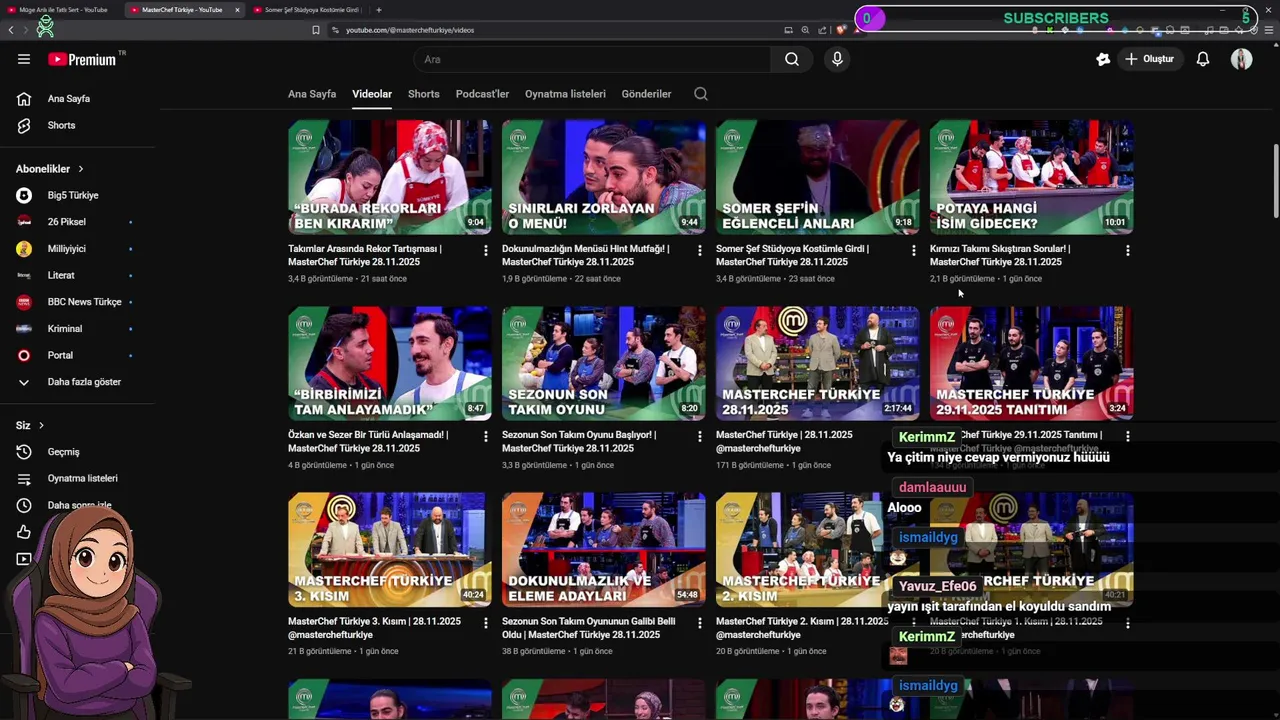Open video title Dokunulmazlığın Menüsü Hint Mutfağı

(x=586, y=255)
